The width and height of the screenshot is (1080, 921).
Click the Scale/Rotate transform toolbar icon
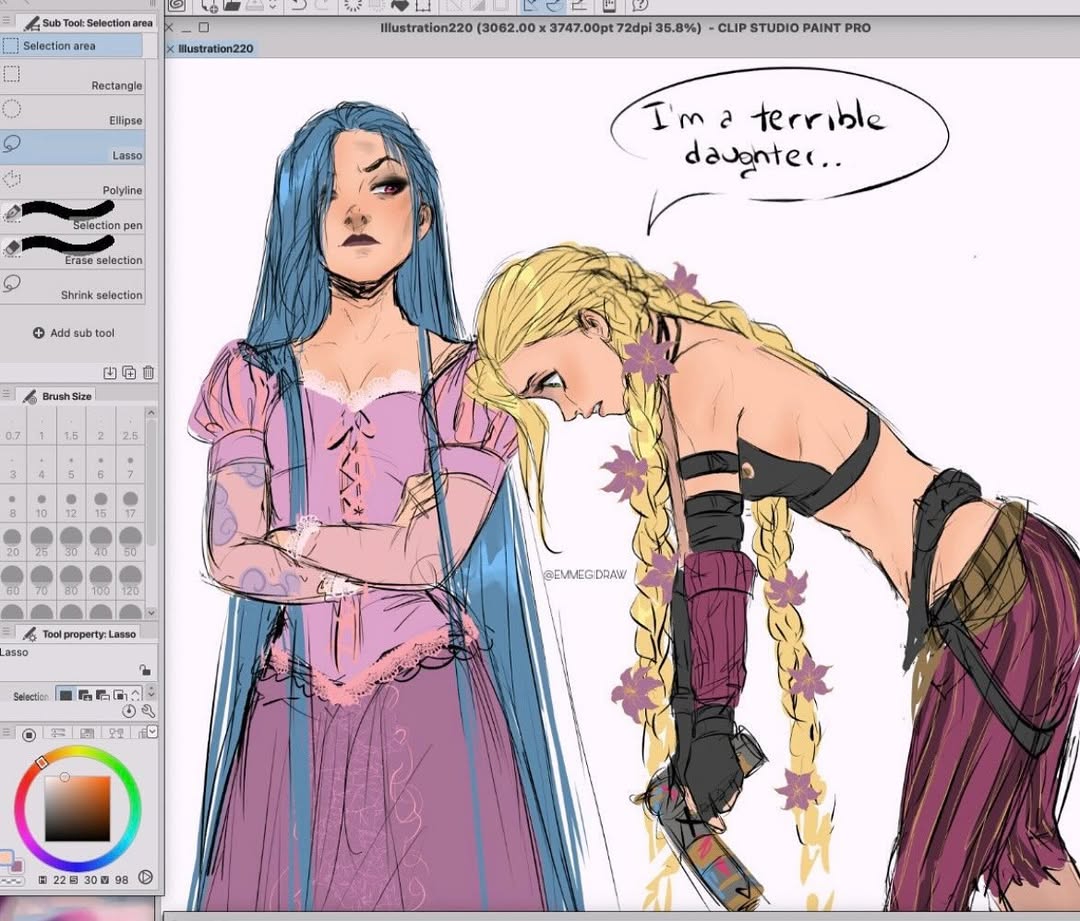click(x=423, y=6)
